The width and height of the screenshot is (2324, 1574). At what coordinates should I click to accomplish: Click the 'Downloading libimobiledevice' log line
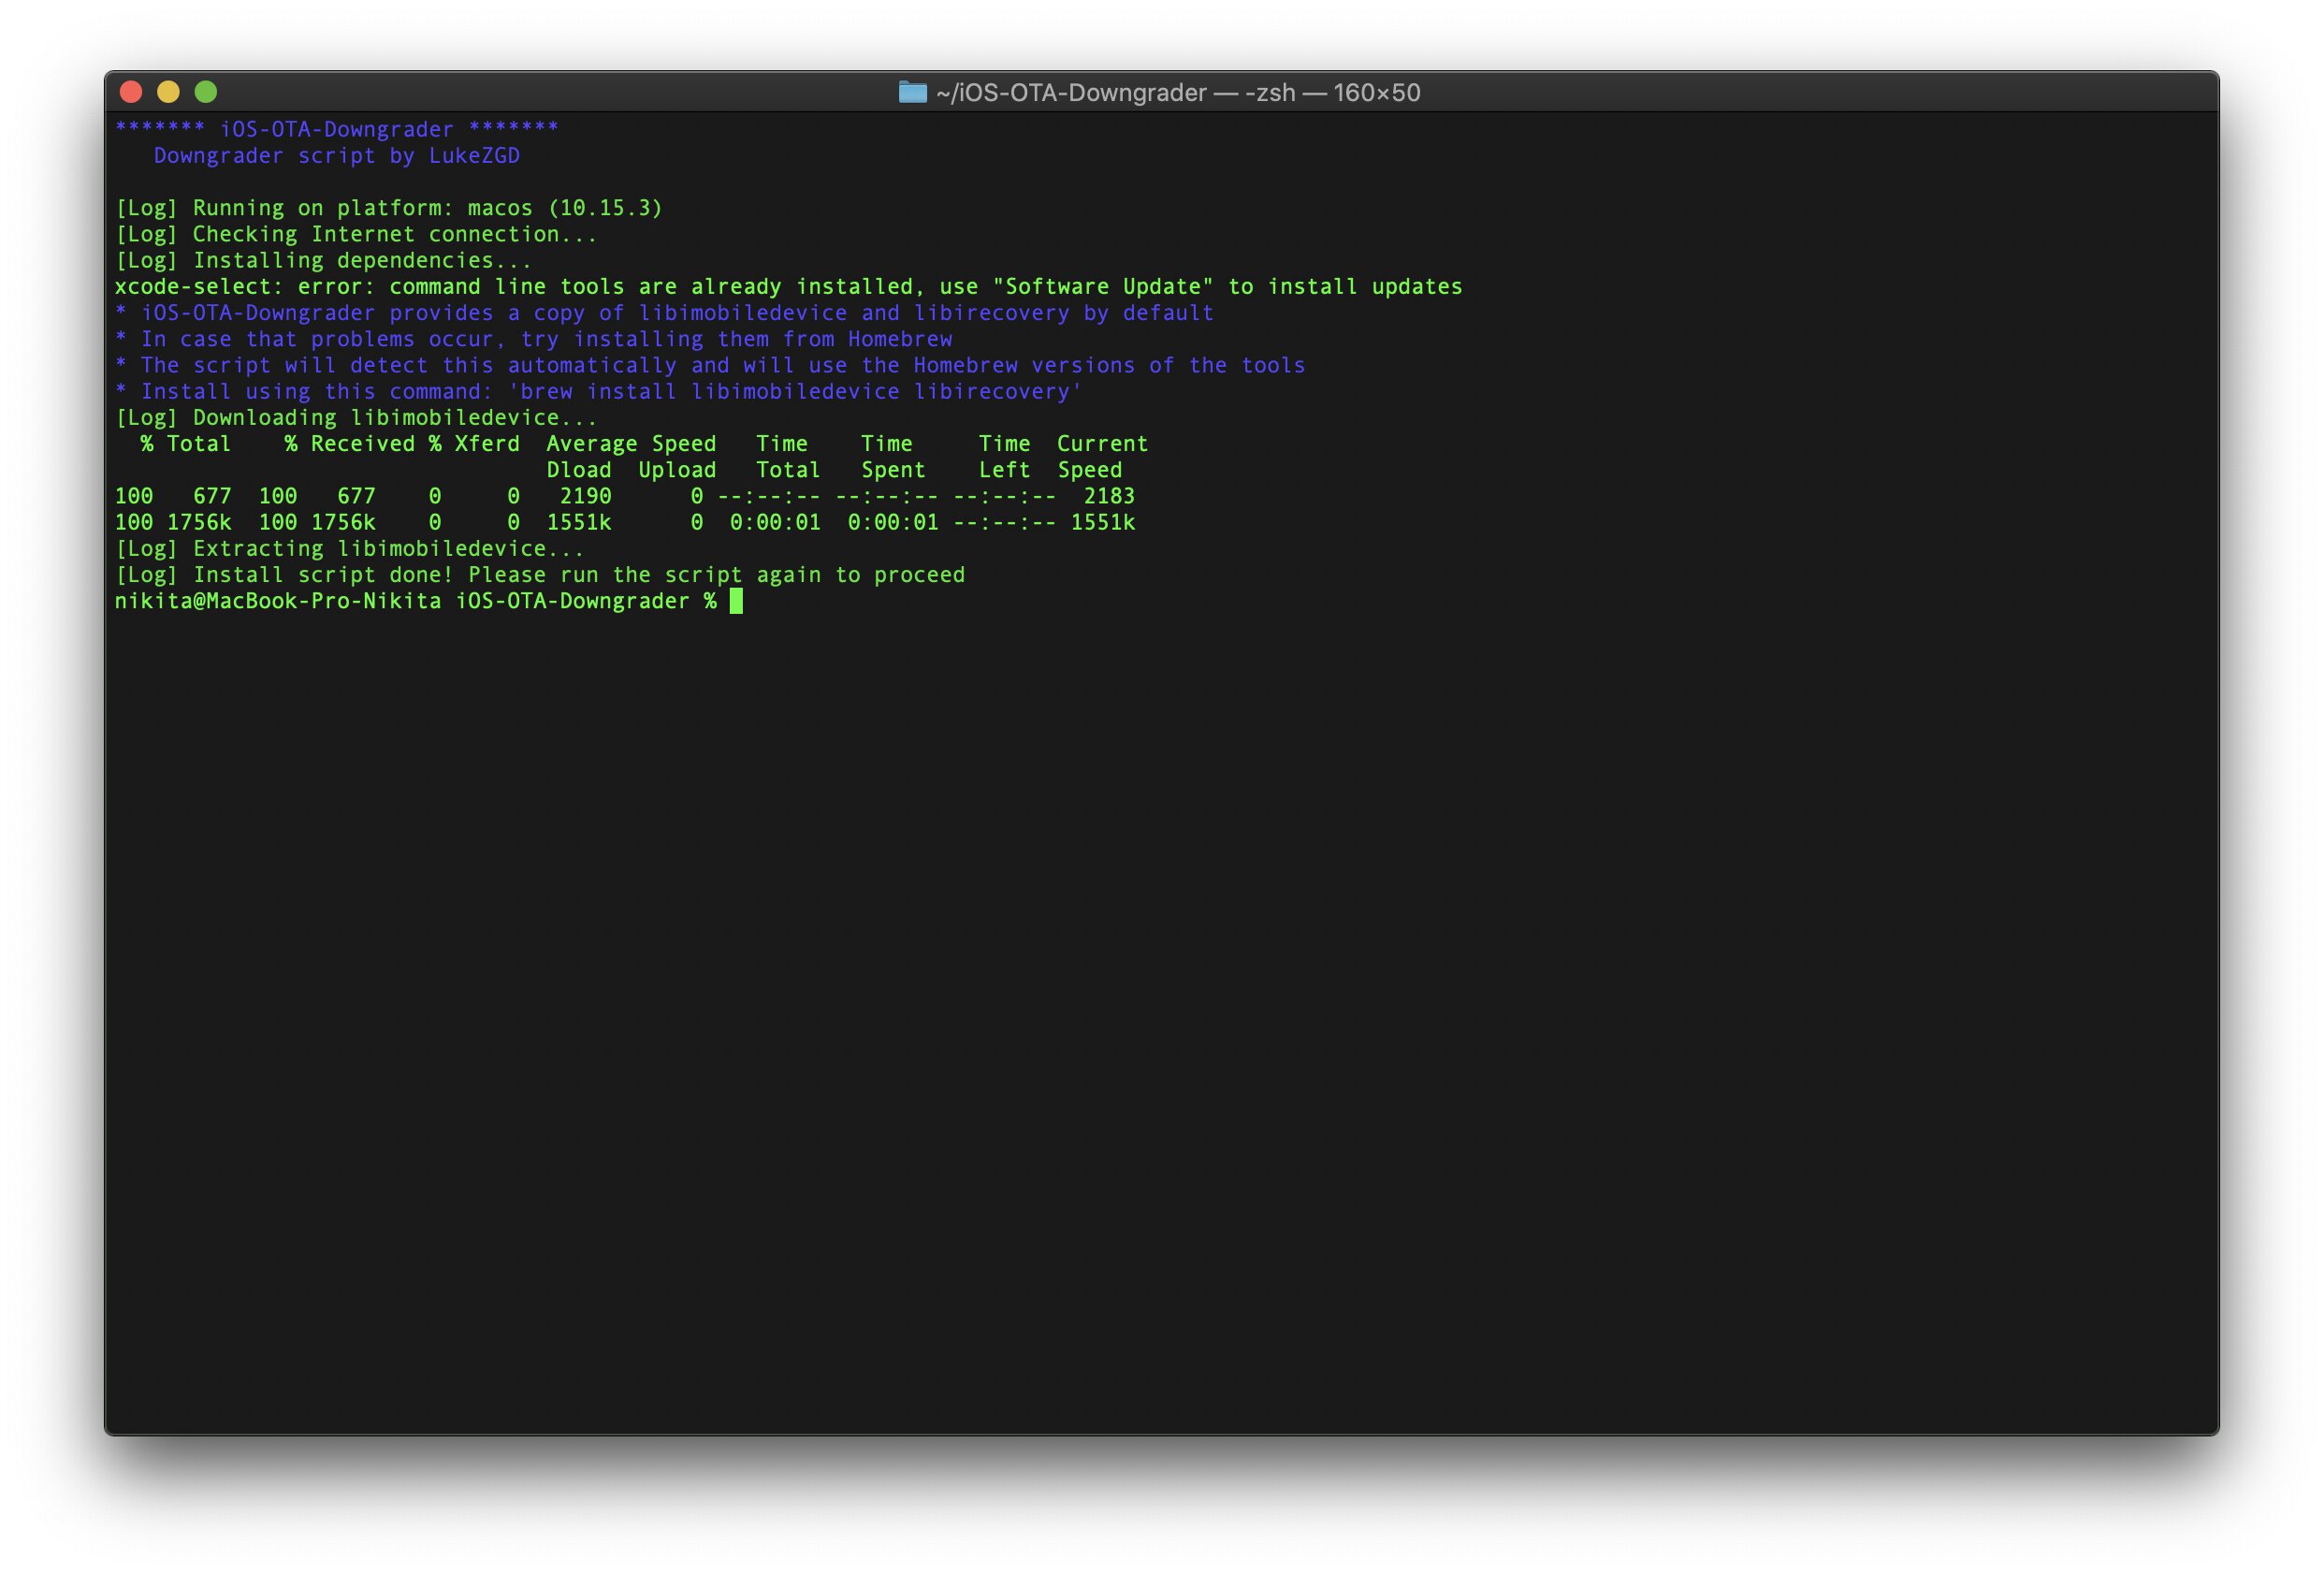(x=355, y=418)
